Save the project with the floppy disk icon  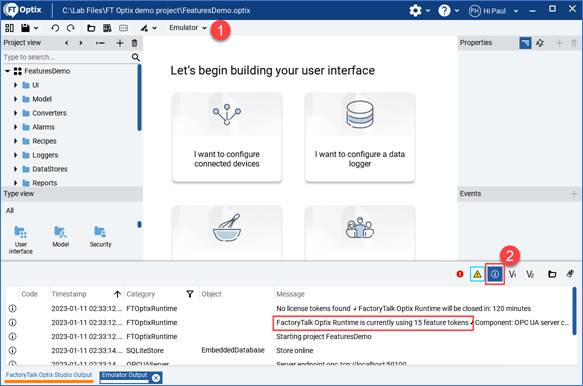(25, 28)
